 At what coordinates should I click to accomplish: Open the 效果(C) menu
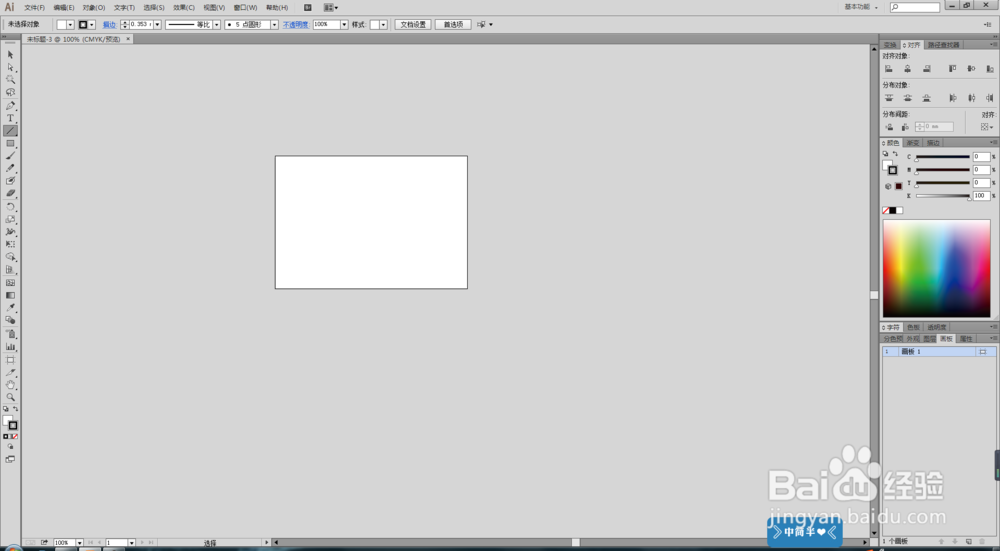point(184,8)
